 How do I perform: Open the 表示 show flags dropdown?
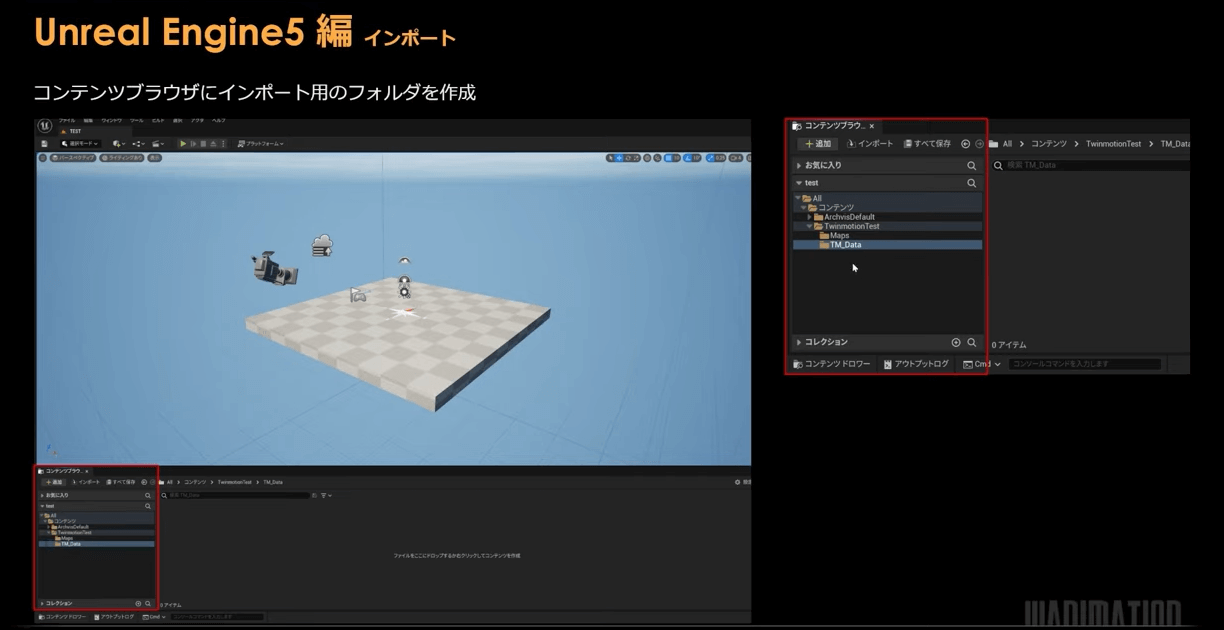[155, 158]
